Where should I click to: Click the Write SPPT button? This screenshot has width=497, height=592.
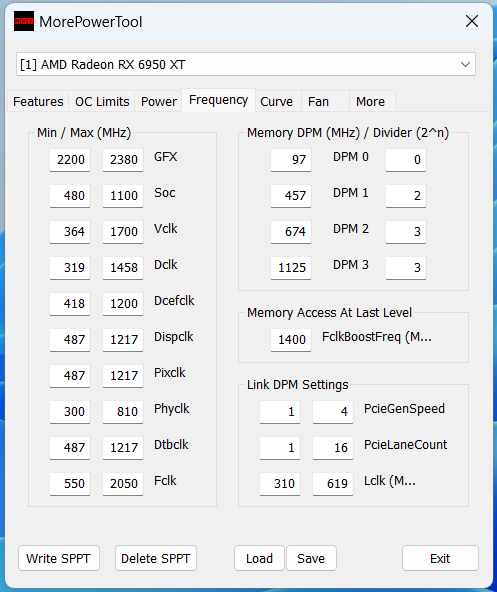pyautogui.click(x=59, y=558)
